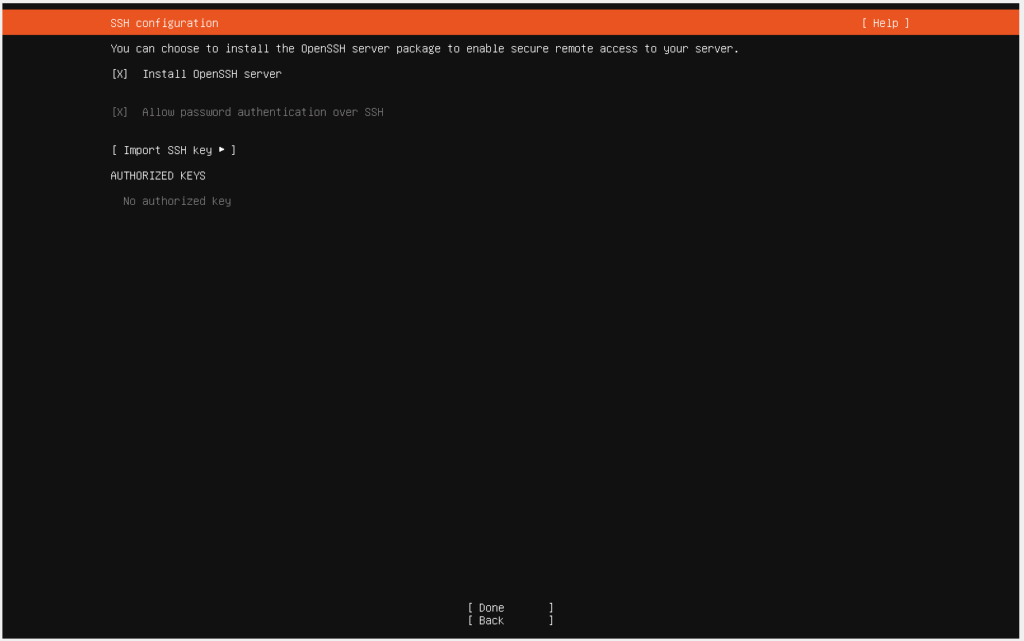This screenshot has height=641, width=1024.
Task: Click the closing bracket of Help button
Action: tap(906, 23)
